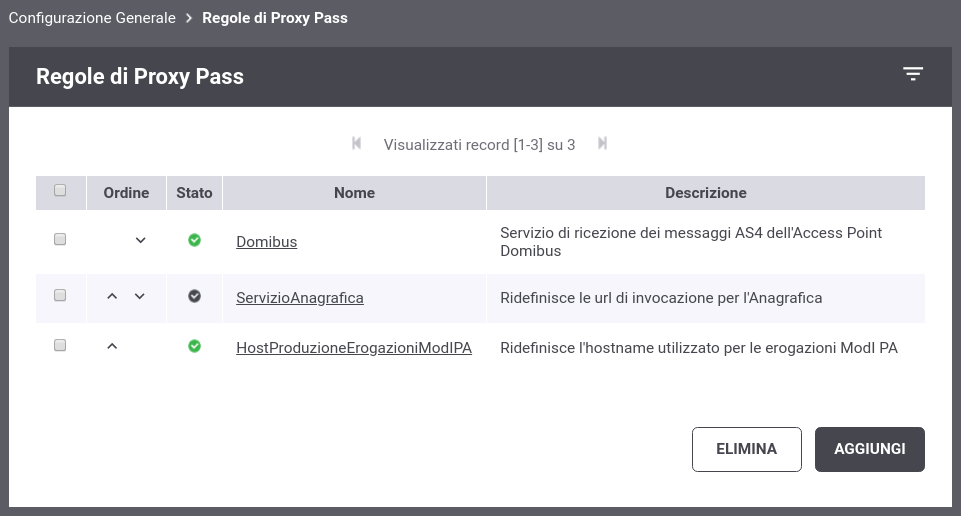Select all rules with header checkbox
The height and width of the screenshot is (516, 961).
pos(60,190)
